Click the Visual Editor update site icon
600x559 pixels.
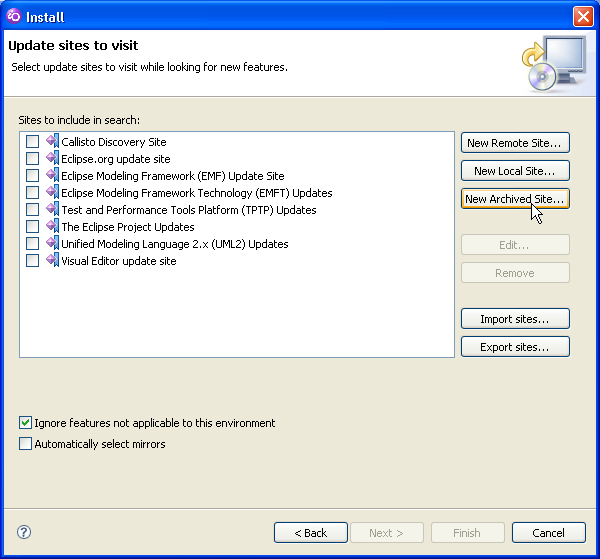click(x=53, y=260)
